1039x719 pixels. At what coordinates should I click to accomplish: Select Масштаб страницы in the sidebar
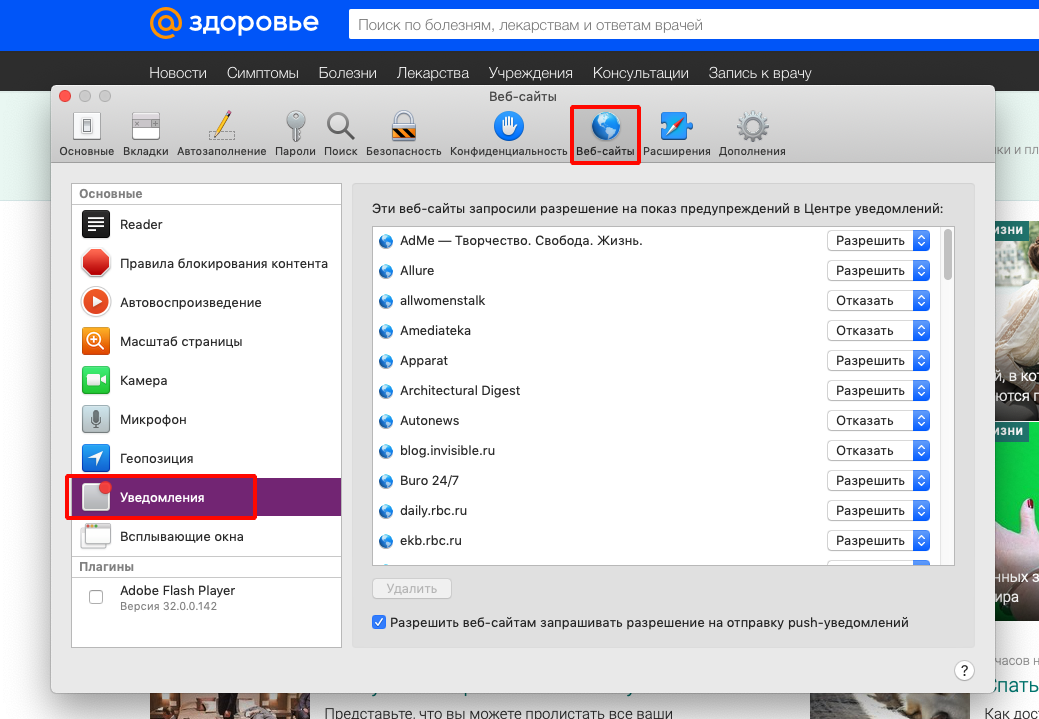point(207,342)
